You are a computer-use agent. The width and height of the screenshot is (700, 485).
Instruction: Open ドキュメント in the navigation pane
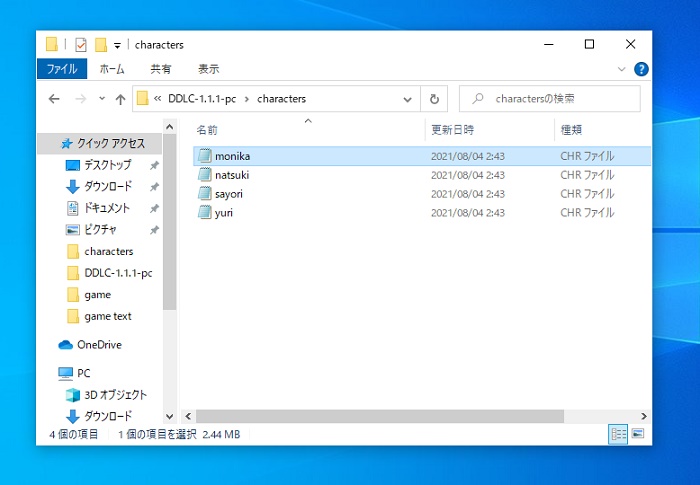(x=107, y=208)
